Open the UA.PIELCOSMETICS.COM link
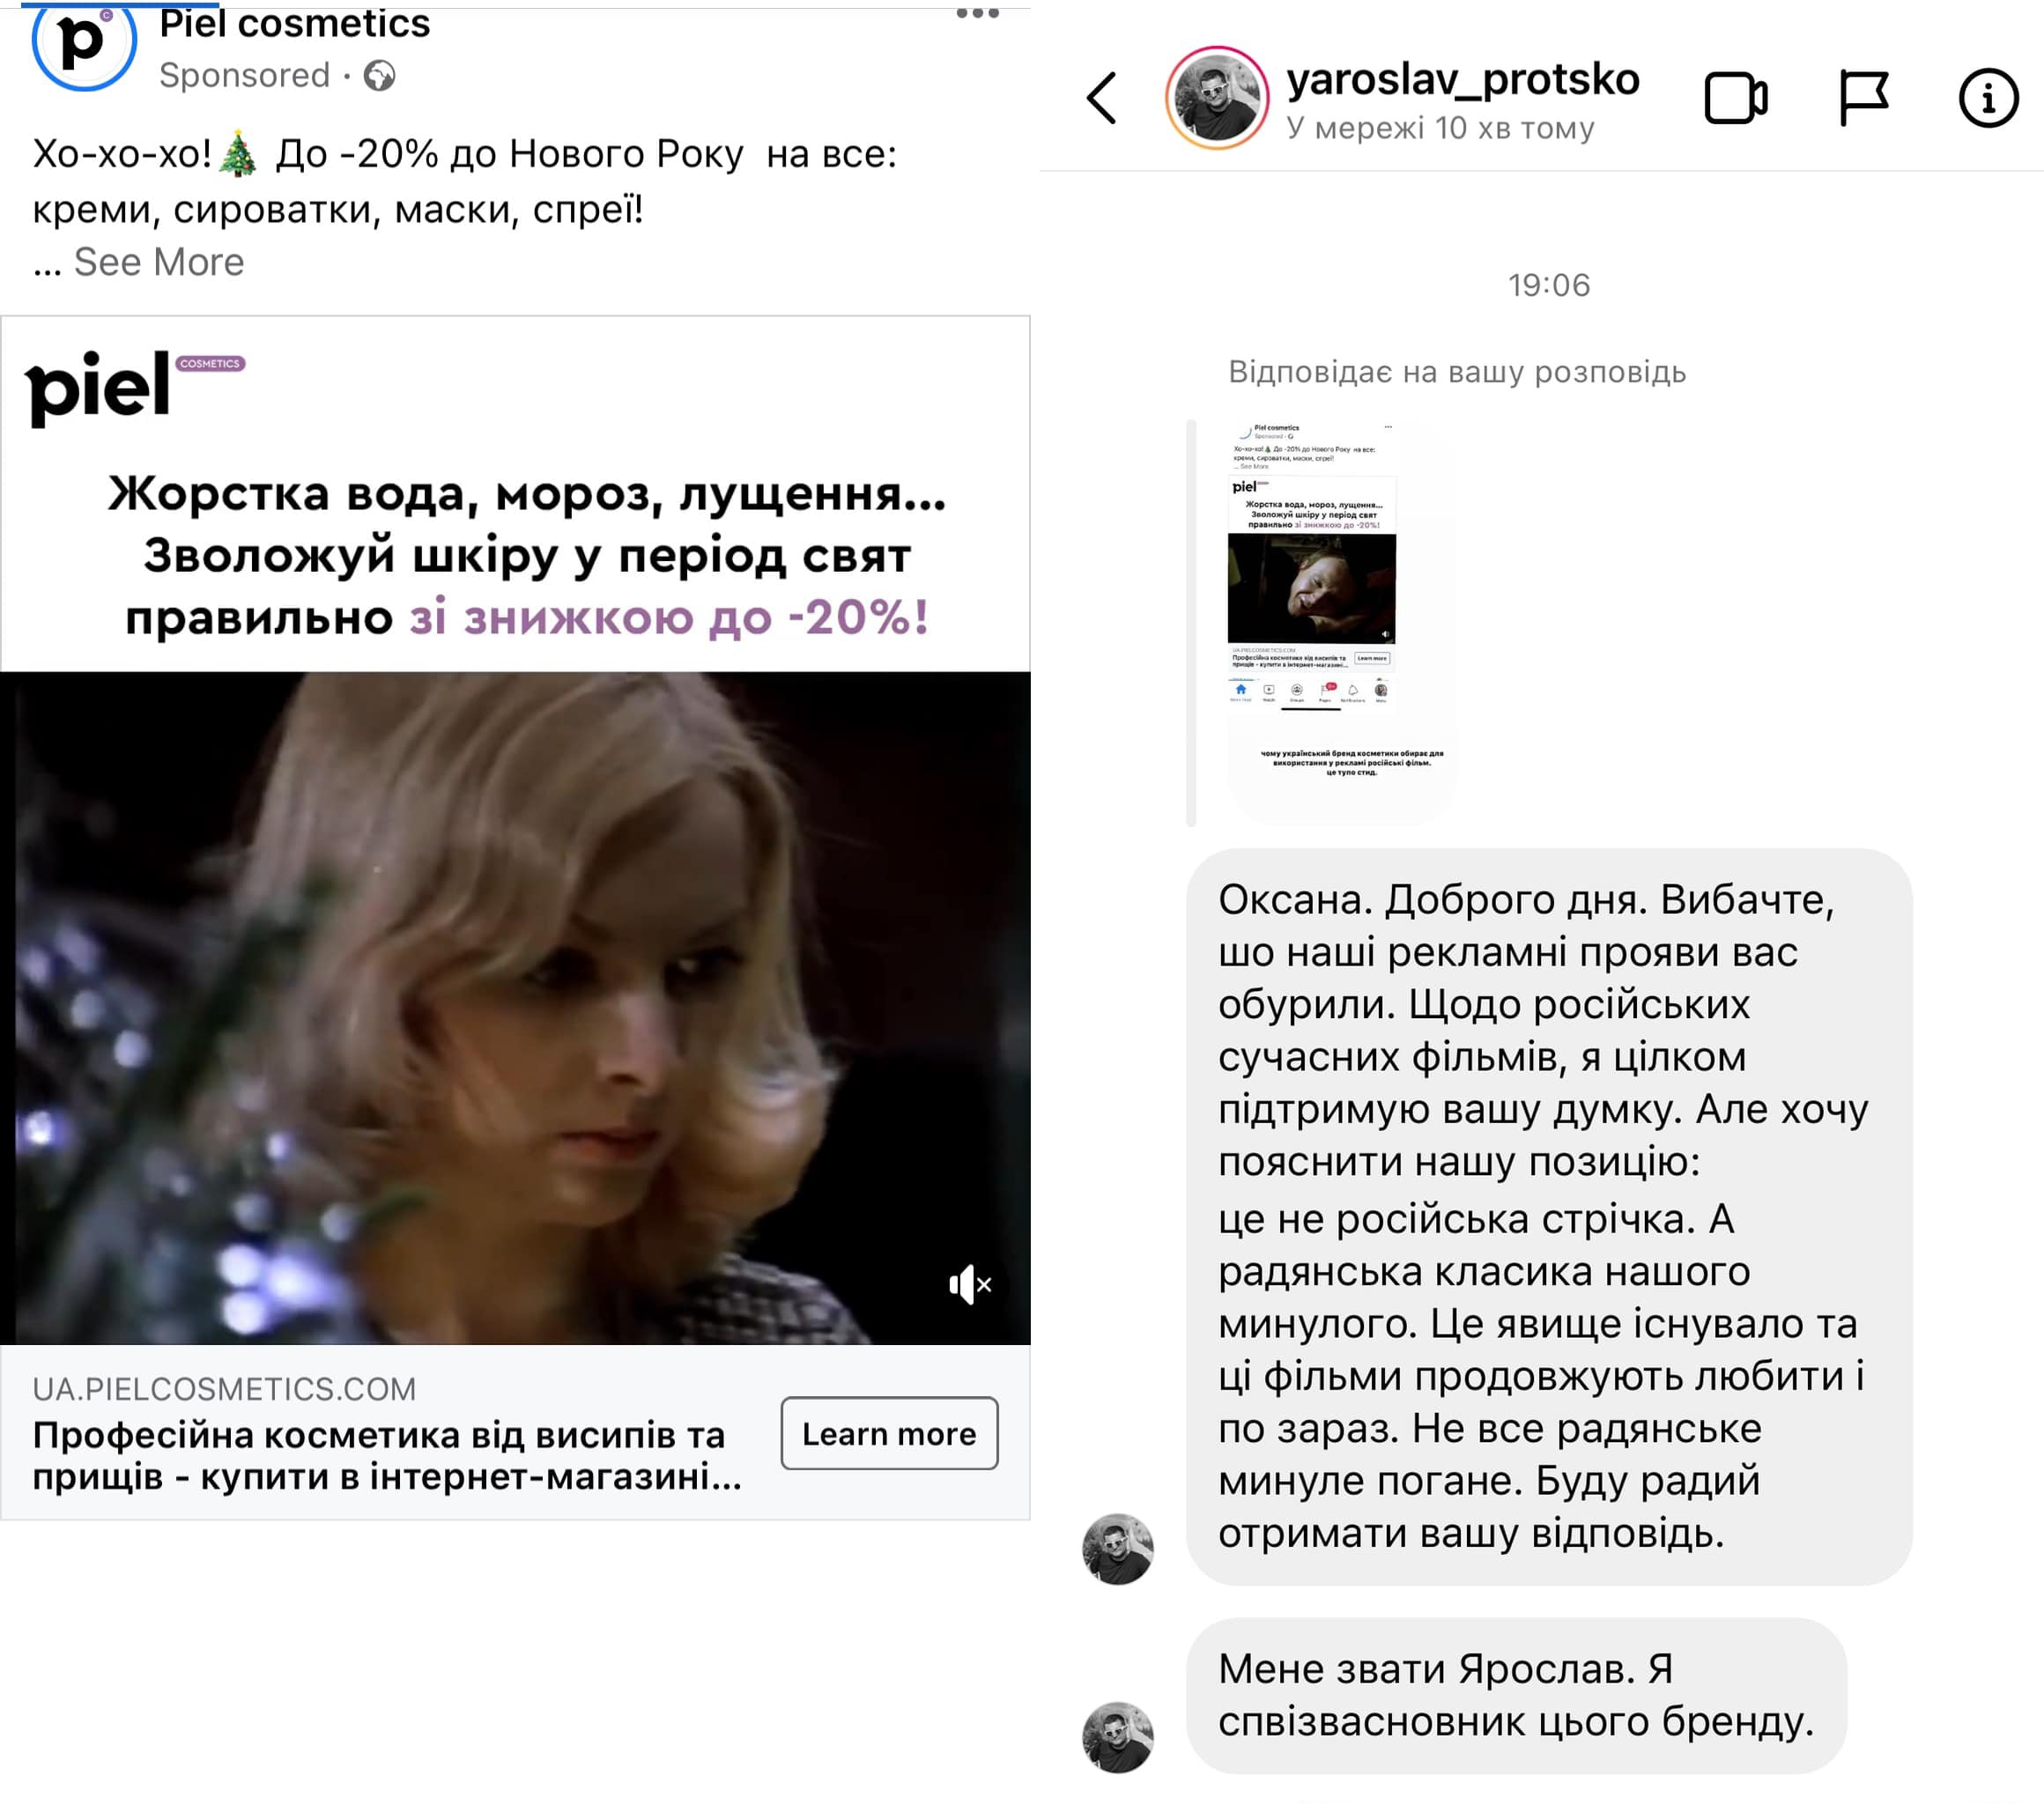The height and width of the screenshot is (1804, 2044). pyautogui.click(x=224, y=1389)
